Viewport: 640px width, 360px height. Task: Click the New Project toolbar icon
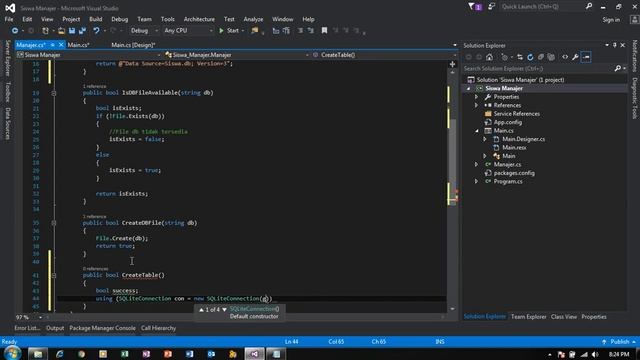click(45, 31)
